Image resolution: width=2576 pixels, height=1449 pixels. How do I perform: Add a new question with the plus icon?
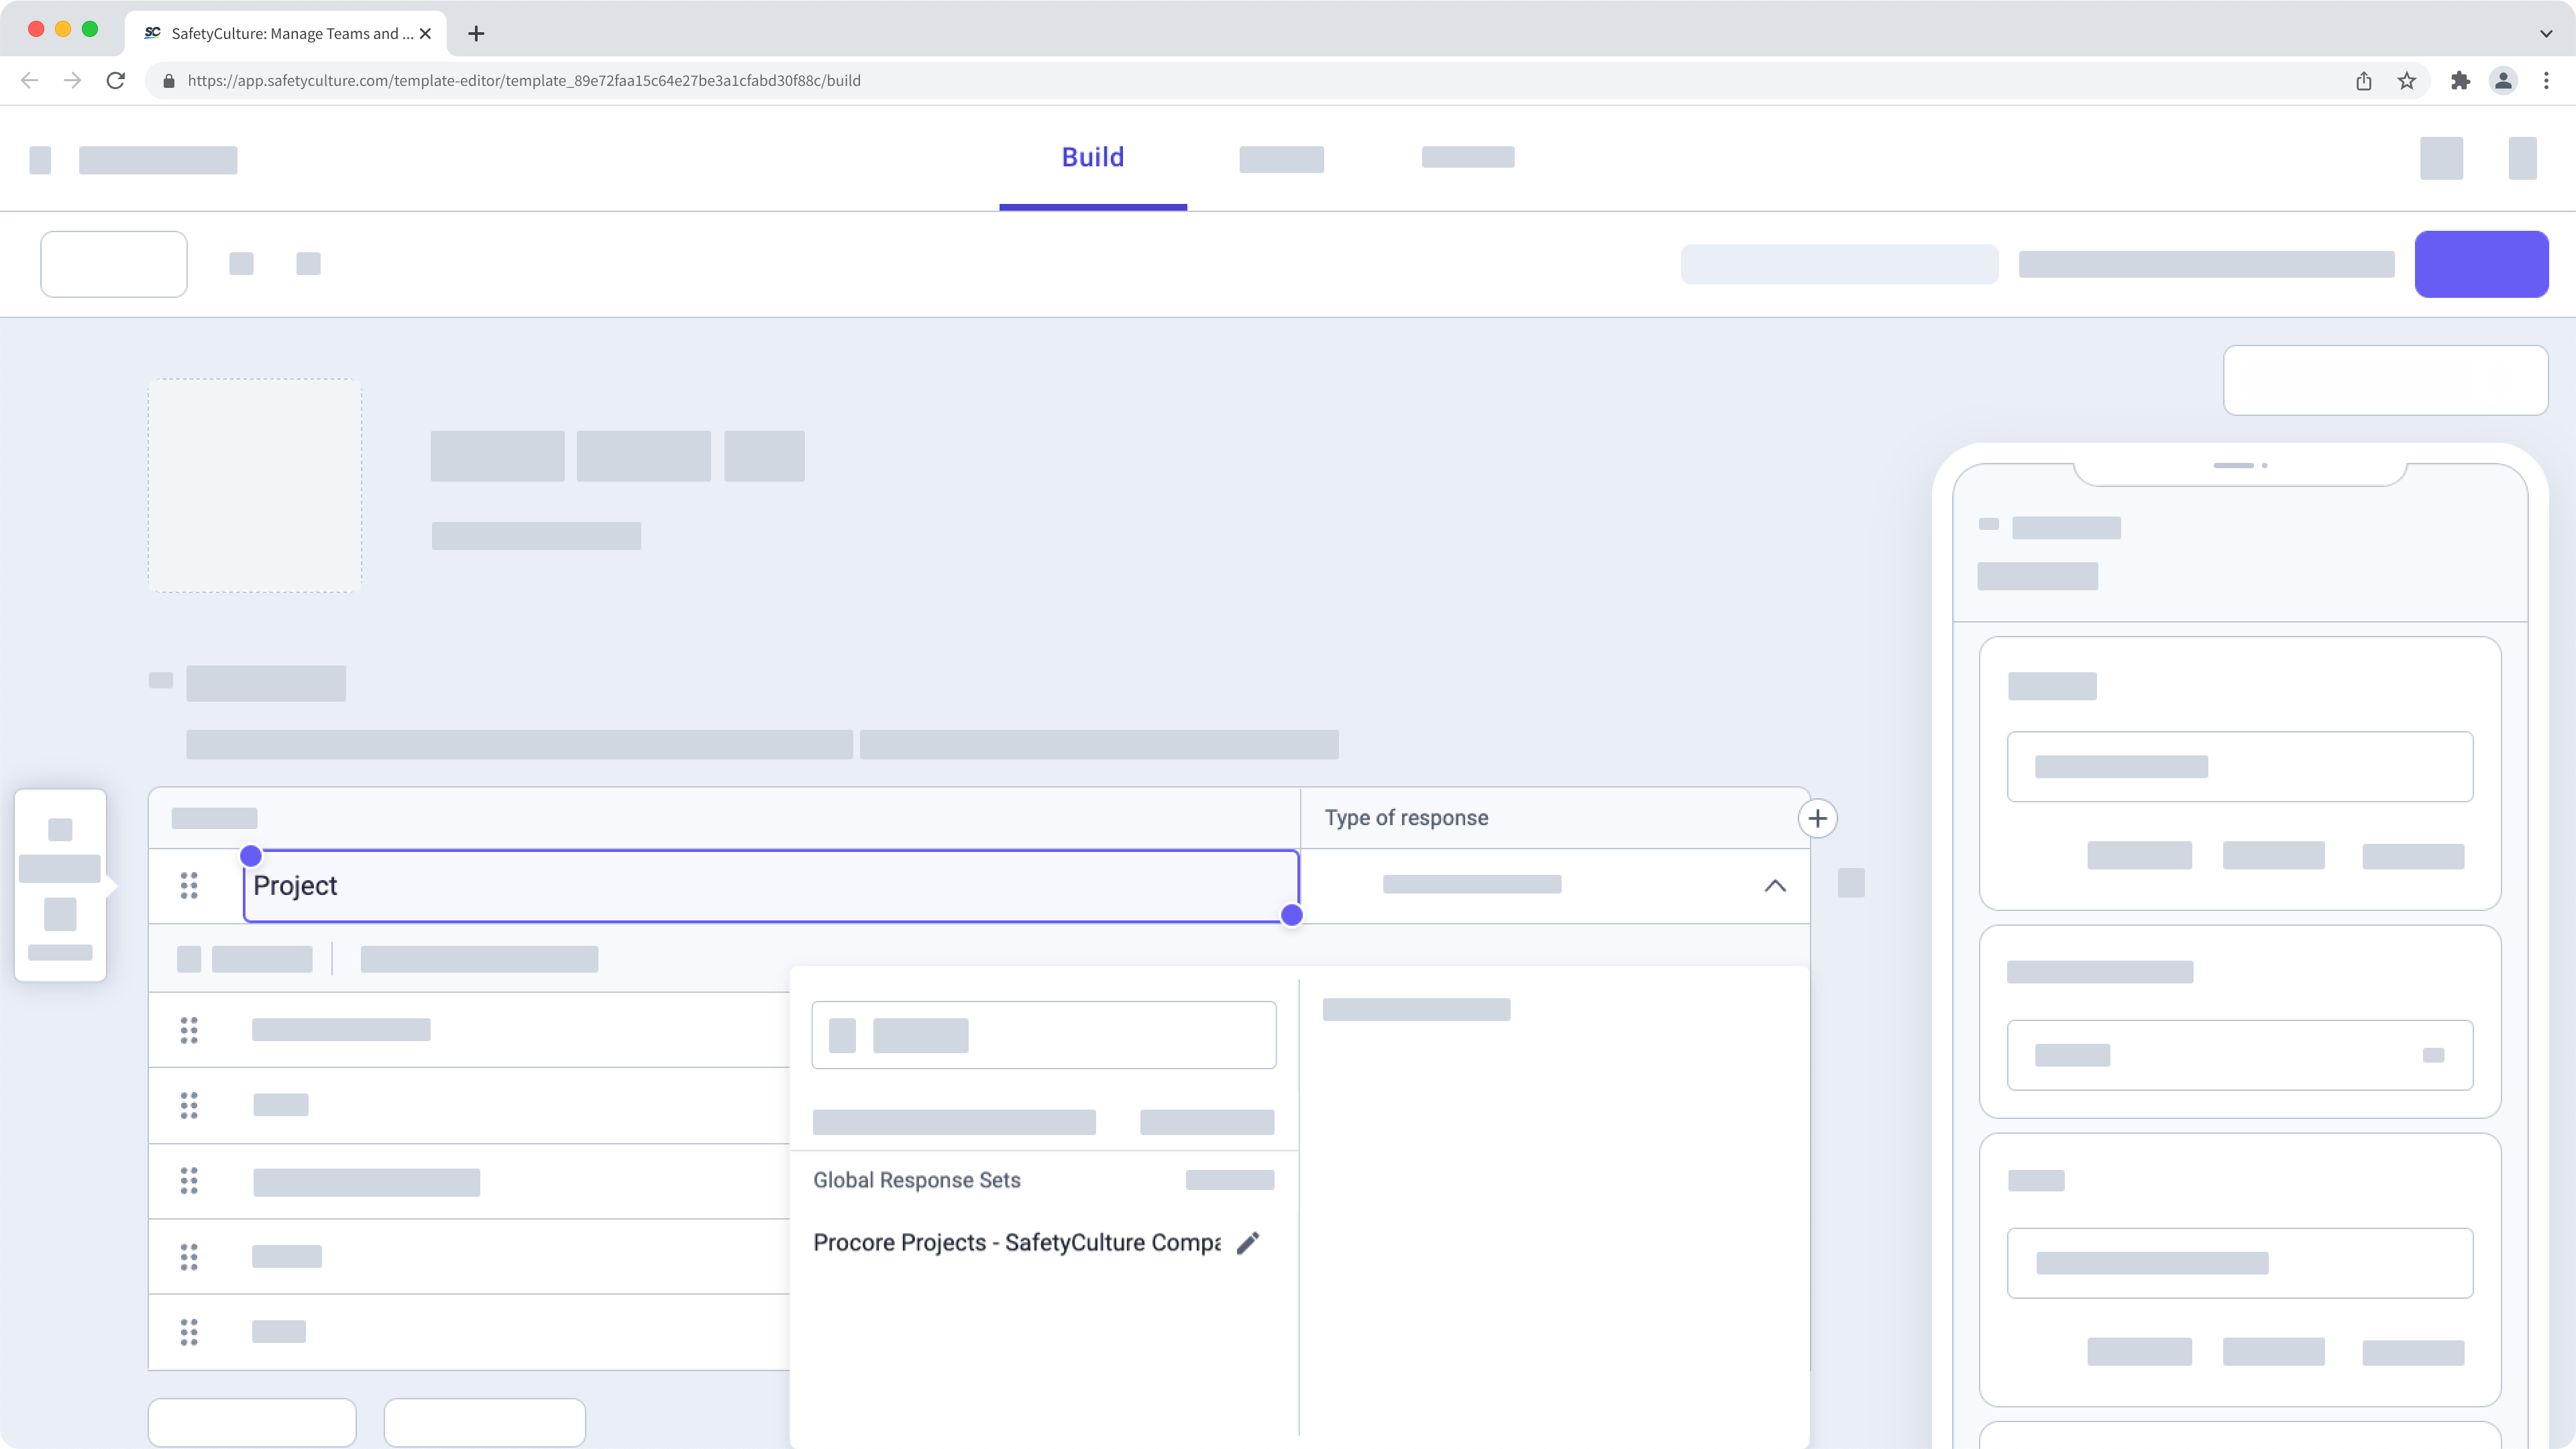pos(1819,818)
